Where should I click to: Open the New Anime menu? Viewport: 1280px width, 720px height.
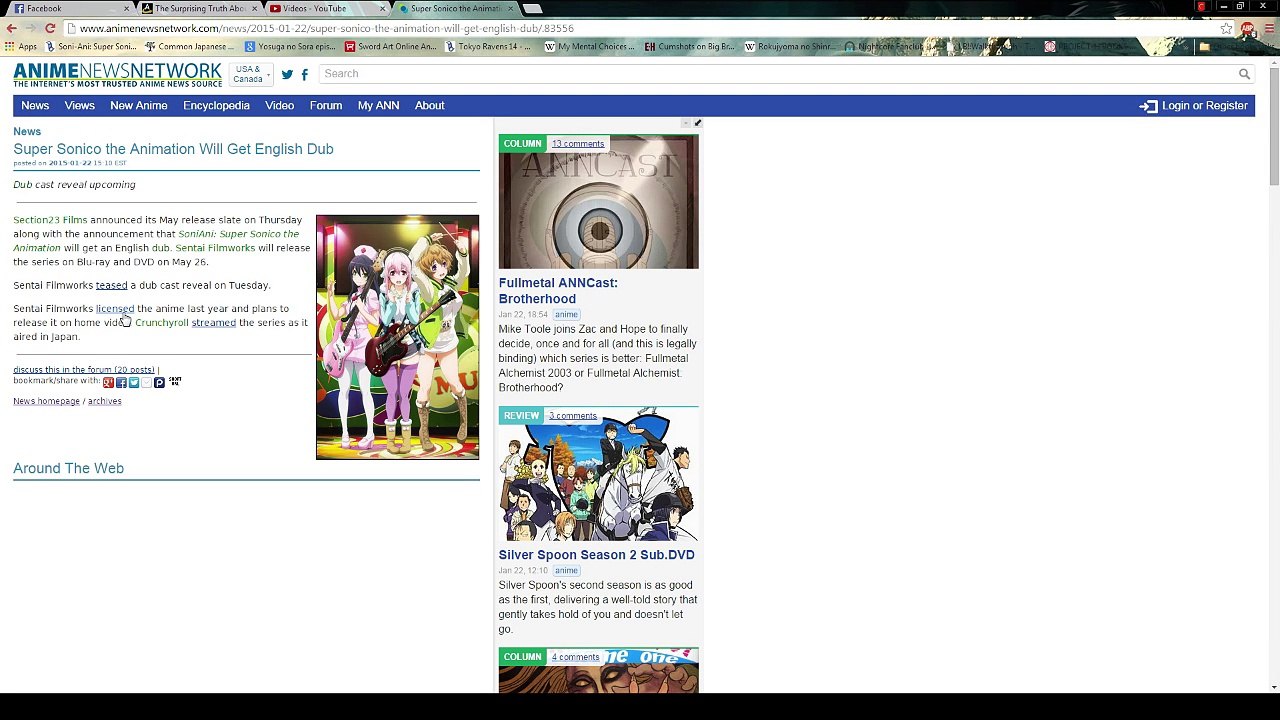point(139,106)
